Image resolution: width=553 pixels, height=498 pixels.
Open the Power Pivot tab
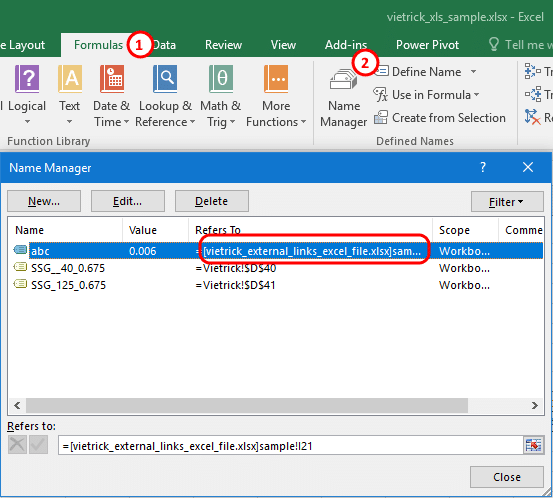tap(427, 45)
